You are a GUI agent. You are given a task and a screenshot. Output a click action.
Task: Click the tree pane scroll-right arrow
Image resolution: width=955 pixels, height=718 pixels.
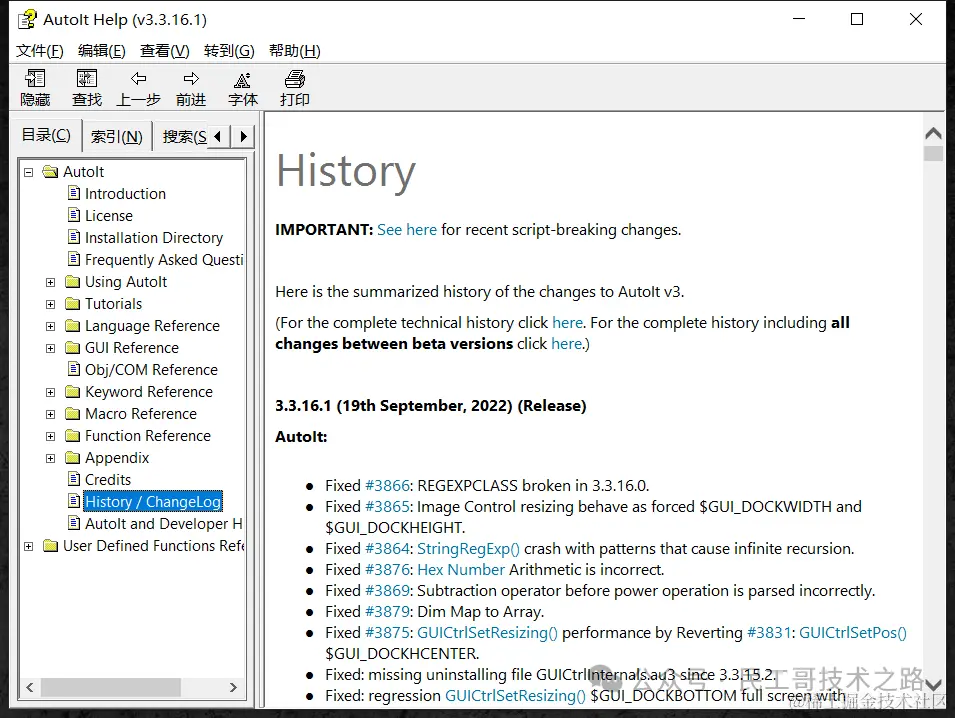click(233, 687)
